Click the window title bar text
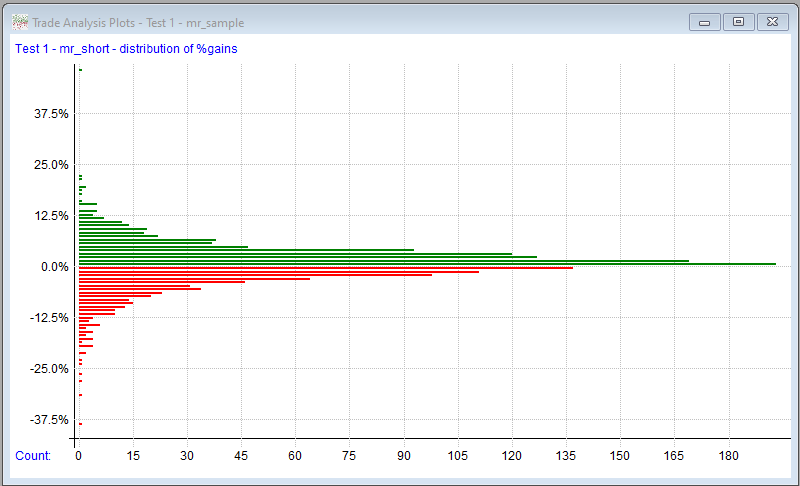The width and height of the screenshot is (800, 486). coord(138,22)
